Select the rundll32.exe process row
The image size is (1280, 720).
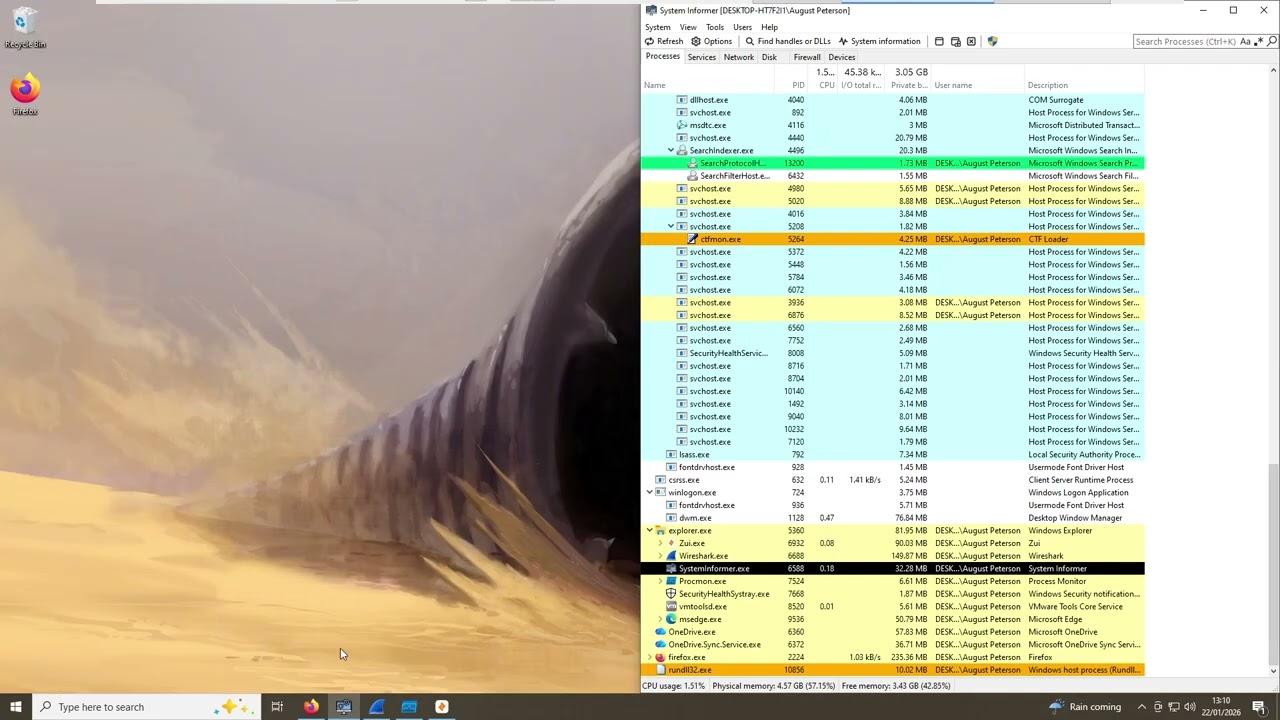[893, 670]
